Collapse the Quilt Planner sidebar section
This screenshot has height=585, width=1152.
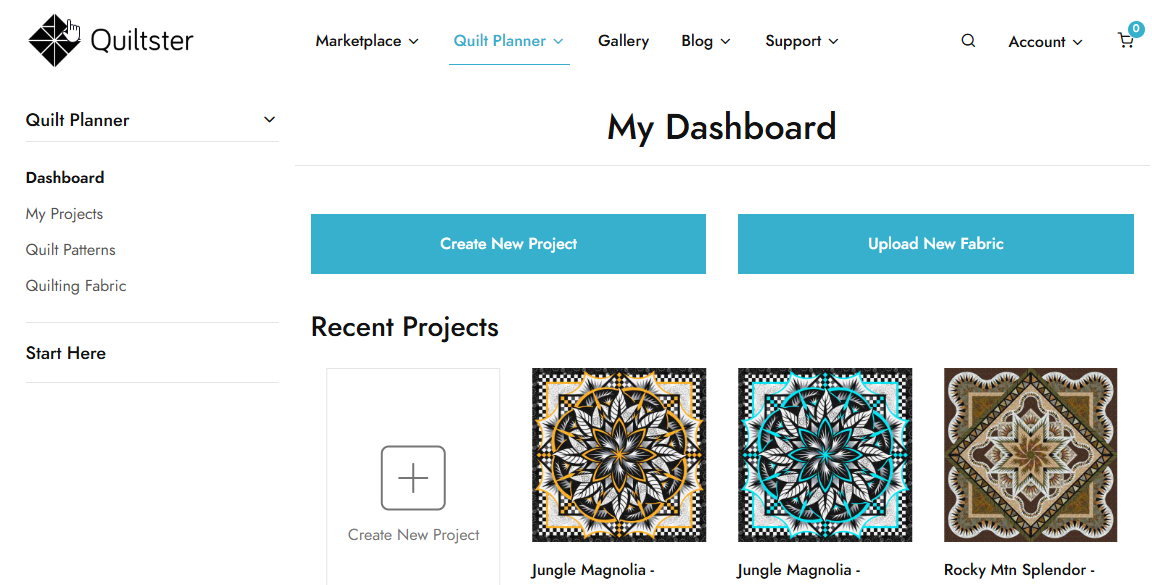269,120
